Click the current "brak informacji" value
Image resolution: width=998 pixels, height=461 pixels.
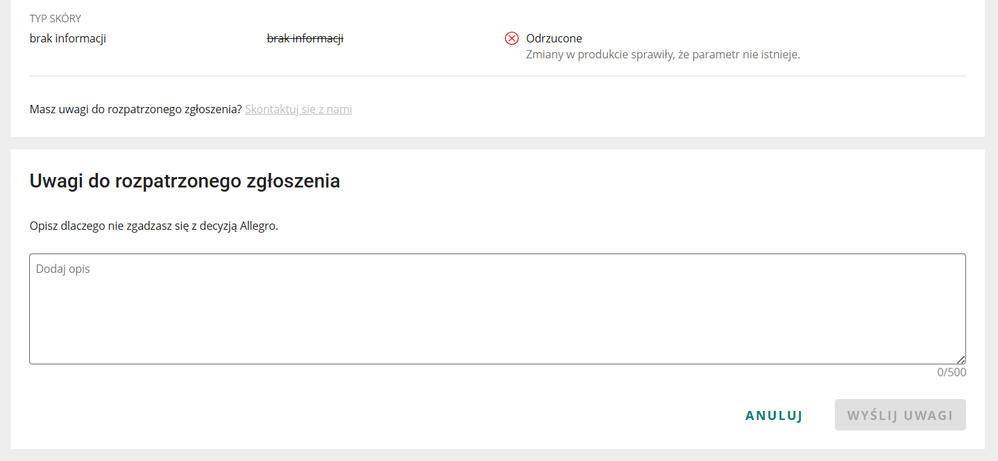point(68,38)
